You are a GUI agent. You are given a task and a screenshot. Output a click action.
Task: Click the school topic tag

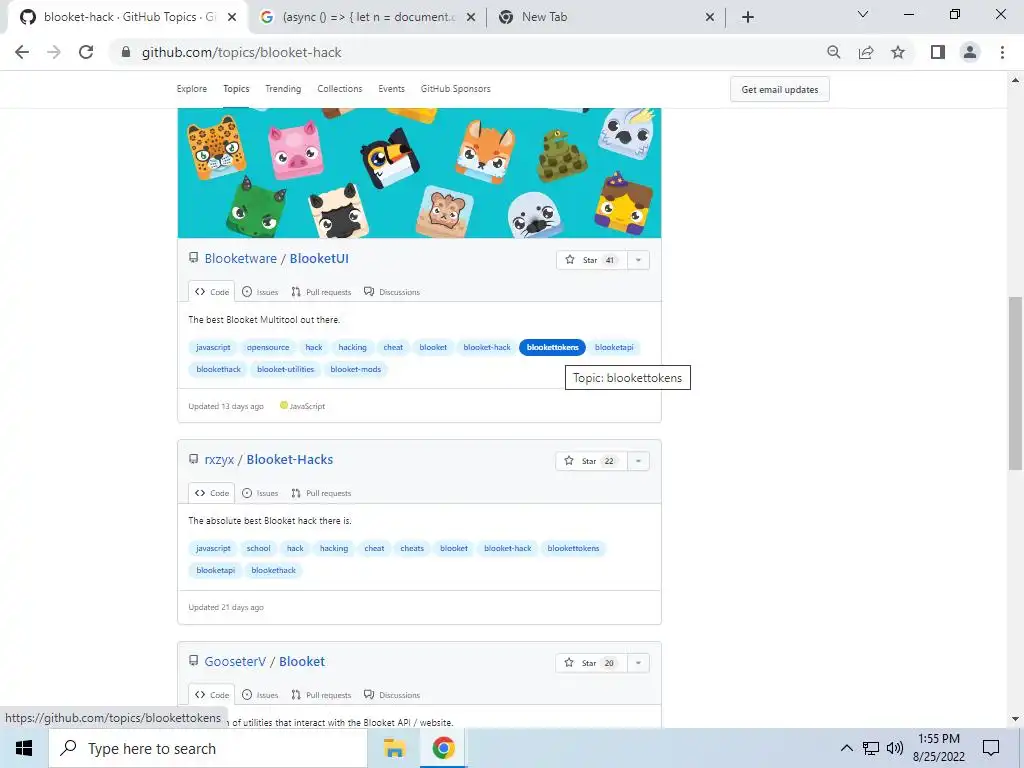coord(258,549)
